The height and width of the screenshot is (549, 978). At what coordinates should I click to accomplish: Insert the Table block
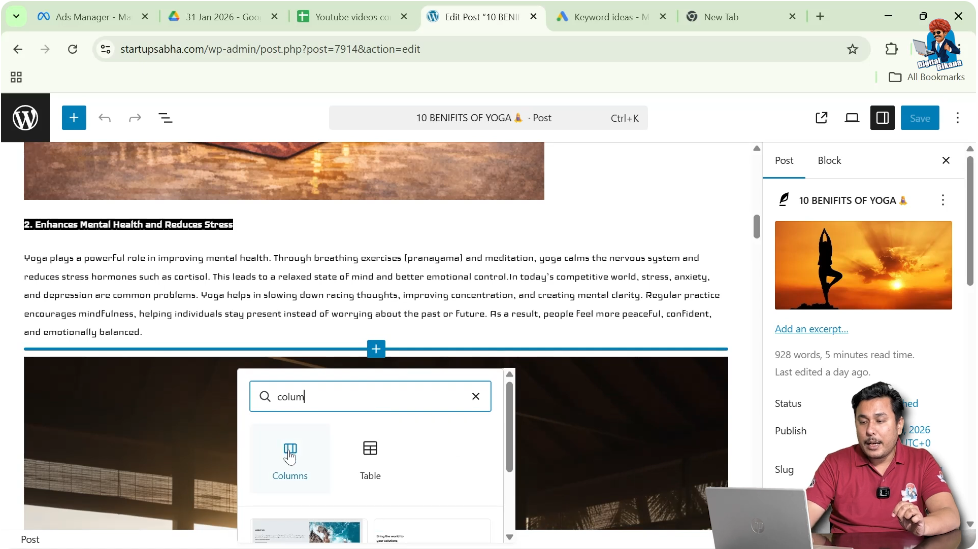point(370,460)
